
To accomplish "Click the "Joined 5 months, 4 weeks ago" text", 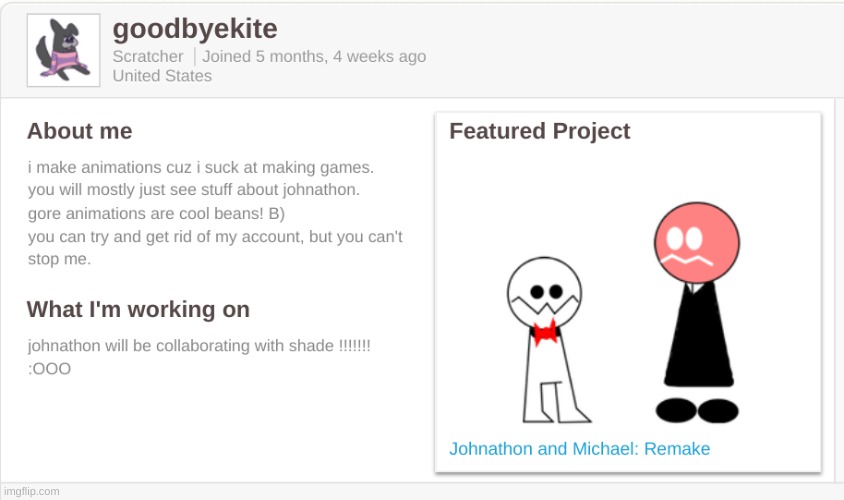I will [x=314, y=56].
